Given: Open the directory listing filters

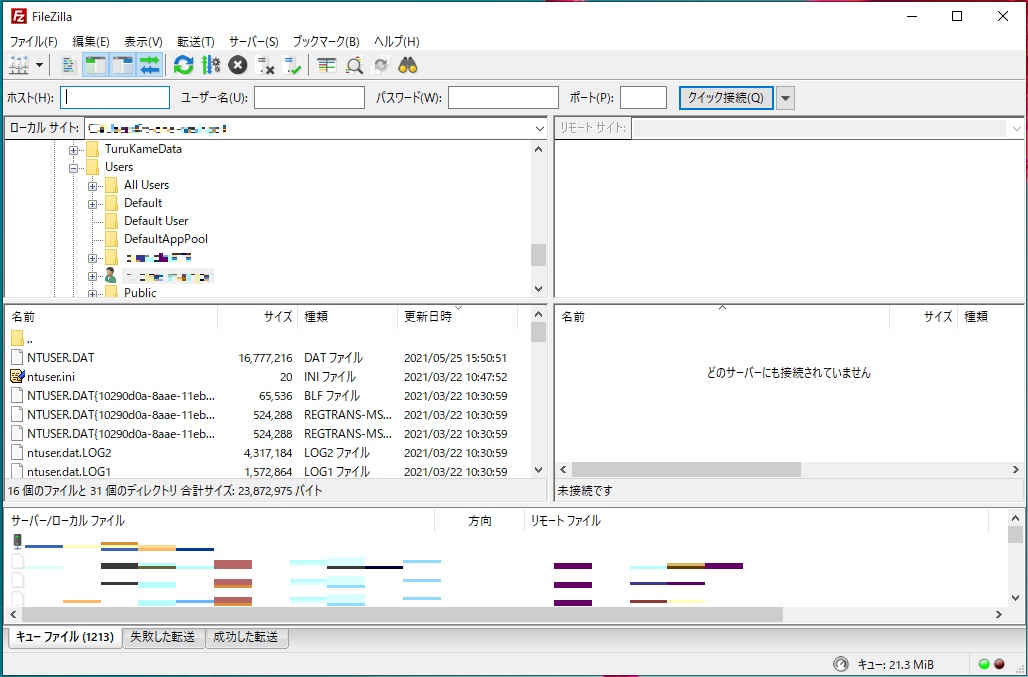Looking at the screenshot, I should pos(326,66).
